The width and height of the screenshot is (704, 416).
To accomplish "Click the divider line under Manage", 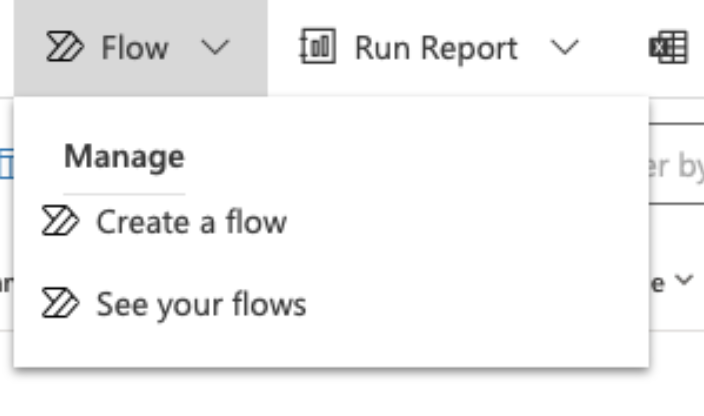I will (124, 194).
